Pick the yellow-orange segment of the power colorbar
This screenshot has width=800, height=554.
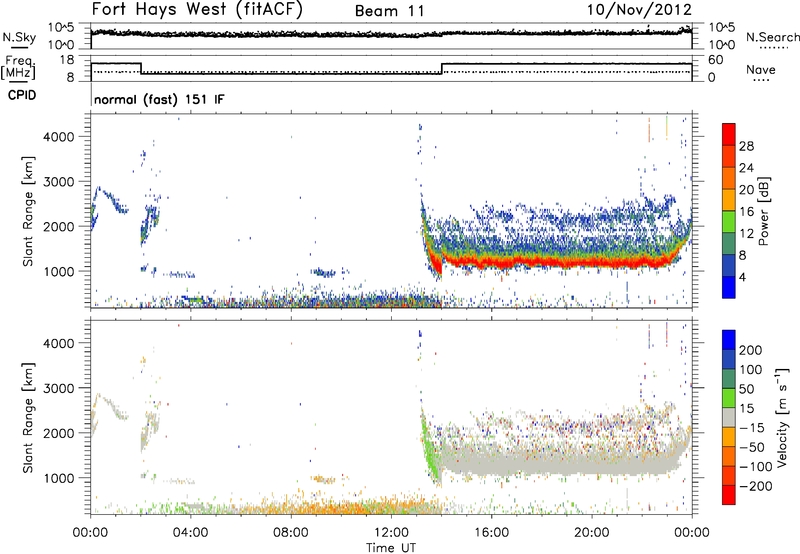(729, 199)
